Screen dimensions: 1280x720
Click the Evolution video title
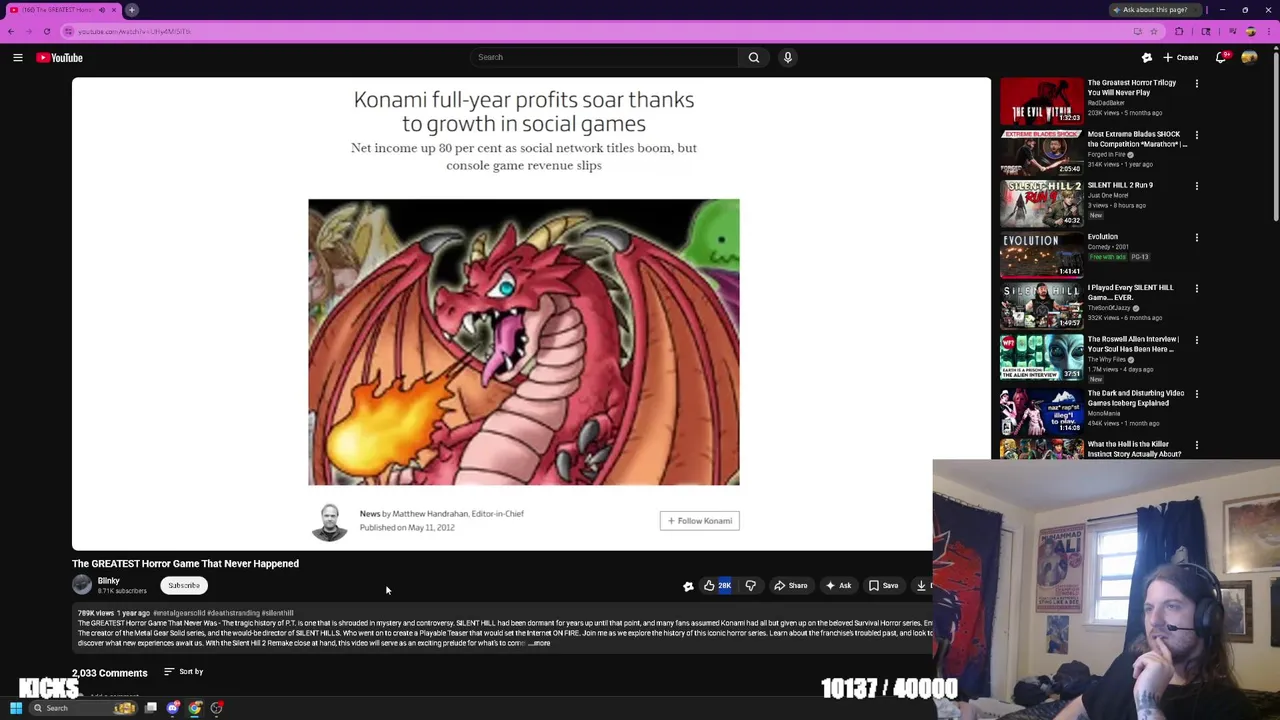pos(1102,237)
